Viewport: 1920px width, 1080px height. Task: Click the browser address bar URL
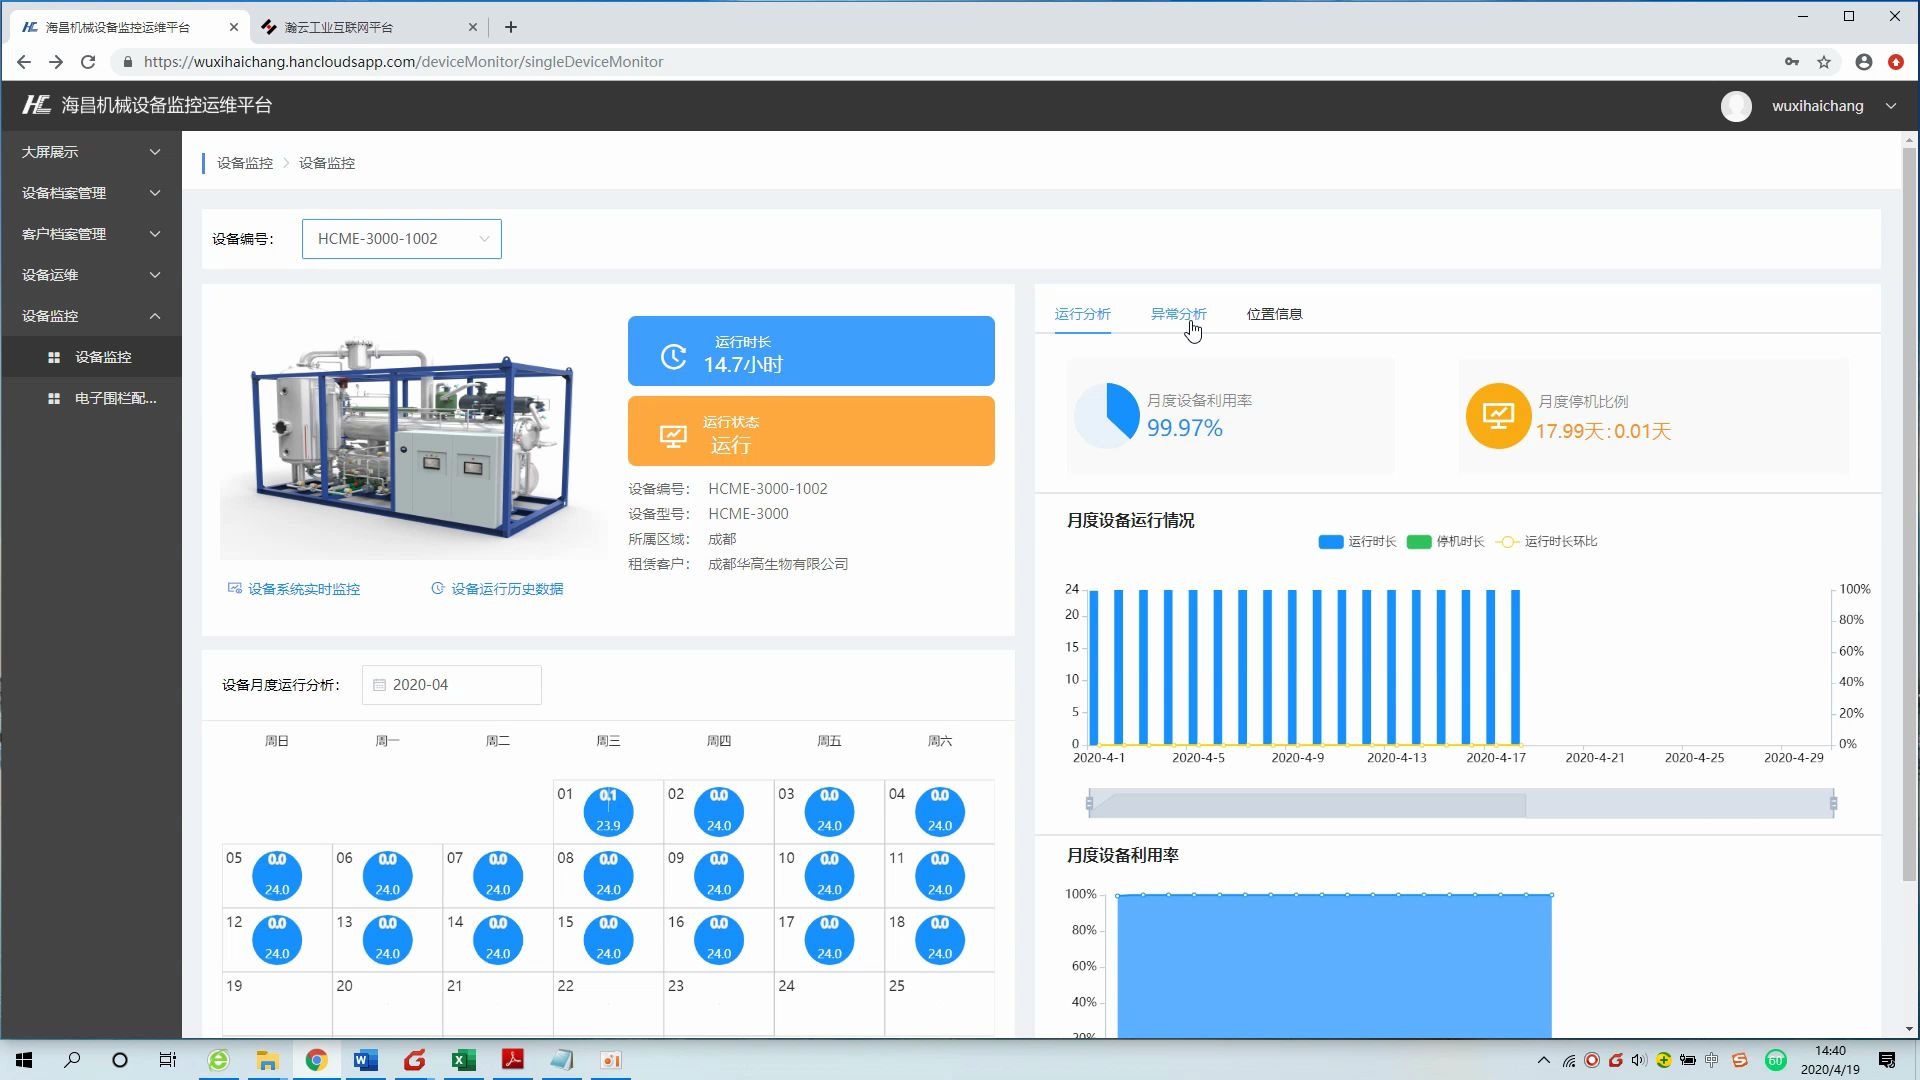coord(403,62)
